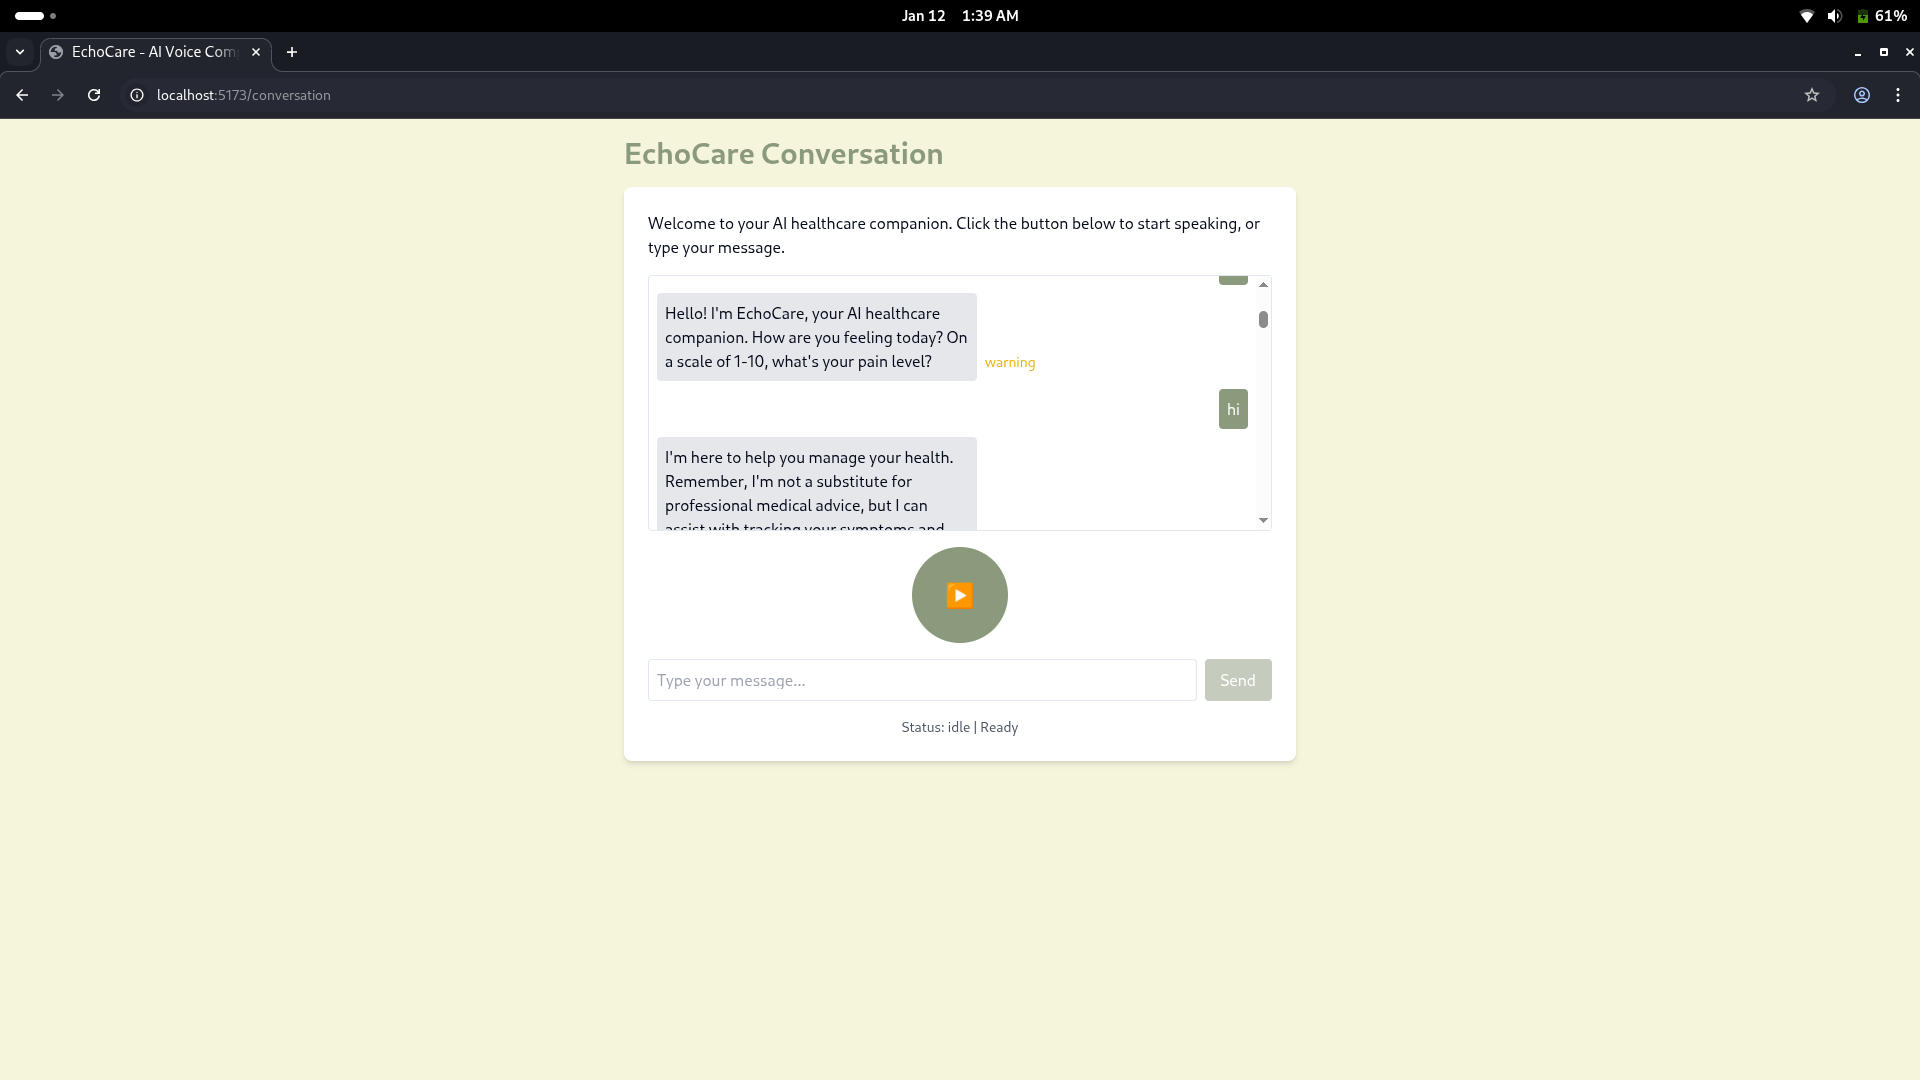The height and width of the screenshot is (1080, 1920).
Task: Open a new tab with plus icon
Action: pos(292,52)
